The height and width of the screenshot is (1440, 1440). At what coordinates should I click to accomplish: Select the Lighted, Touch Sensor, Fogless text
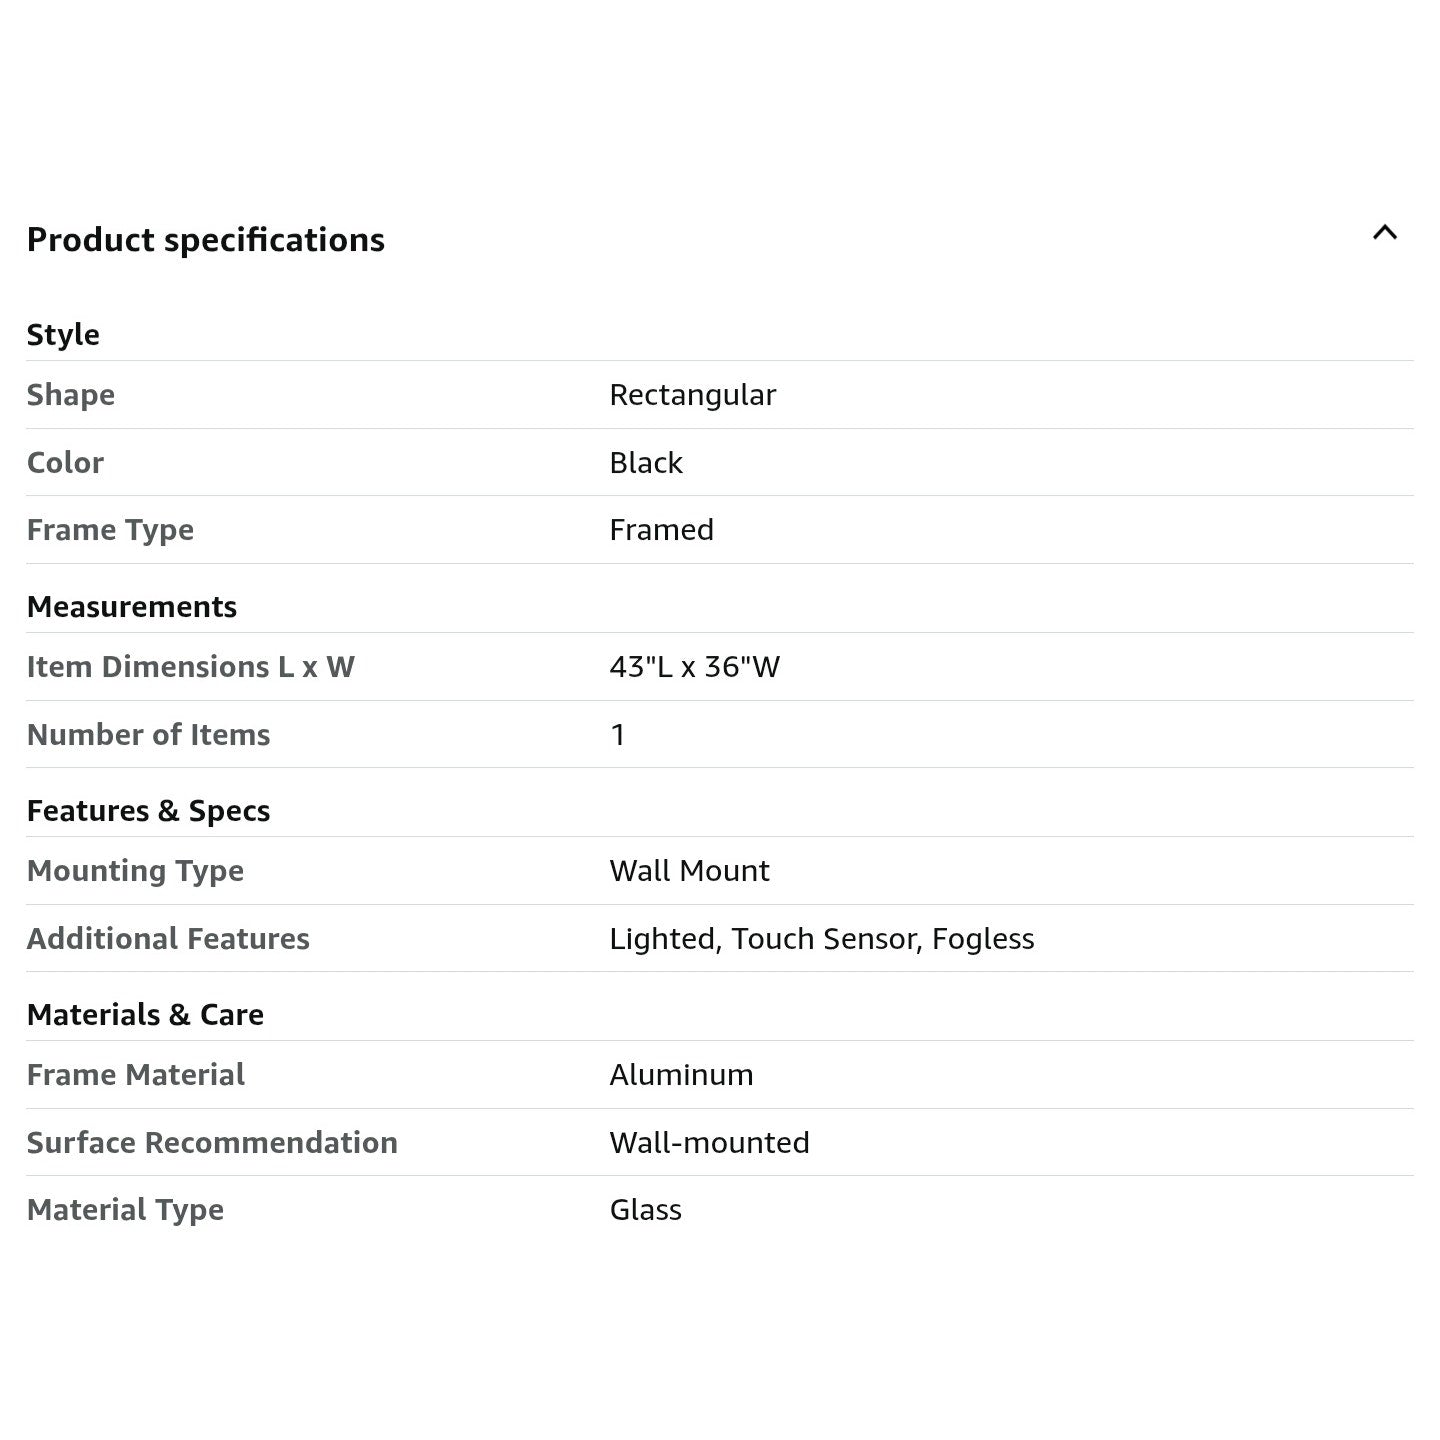tap(821, 939)
